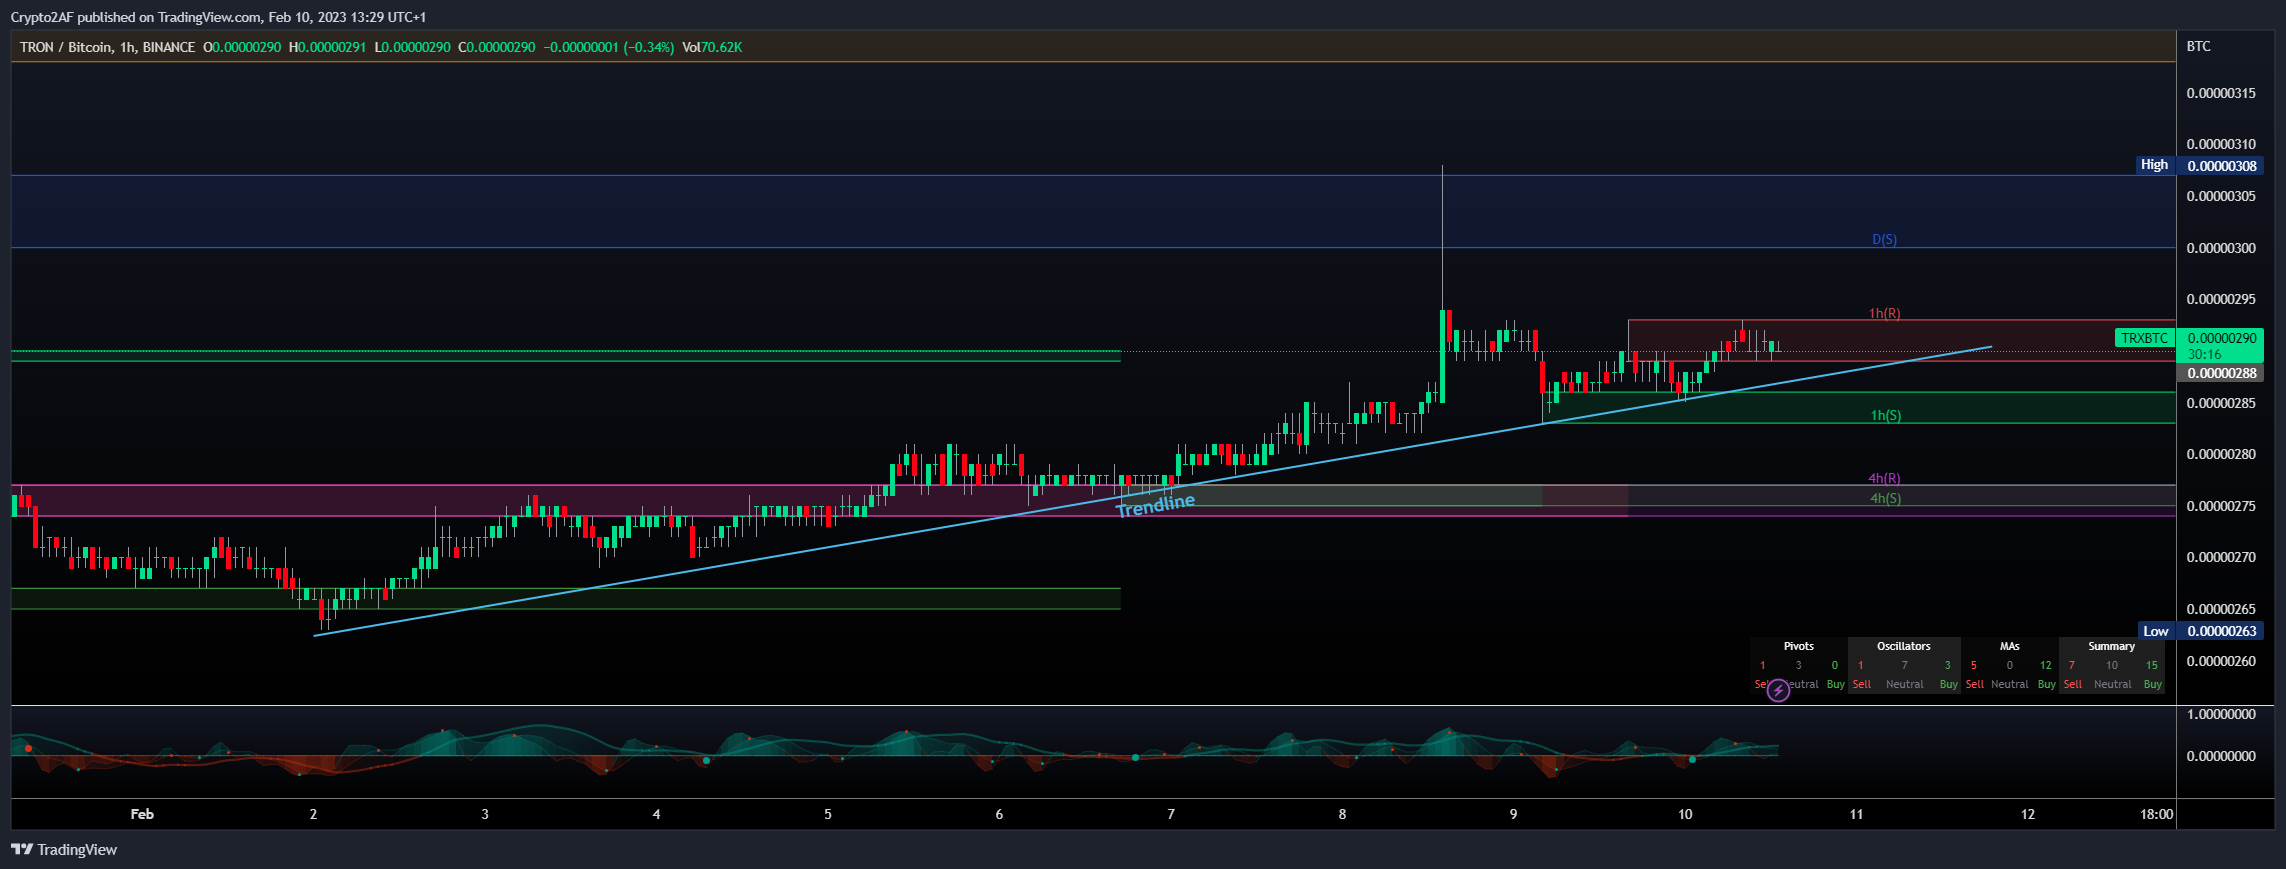Click date 11 on the time axis
Image resolution: width=2286 pixels, height=869 pixels.
[1856, 814]
